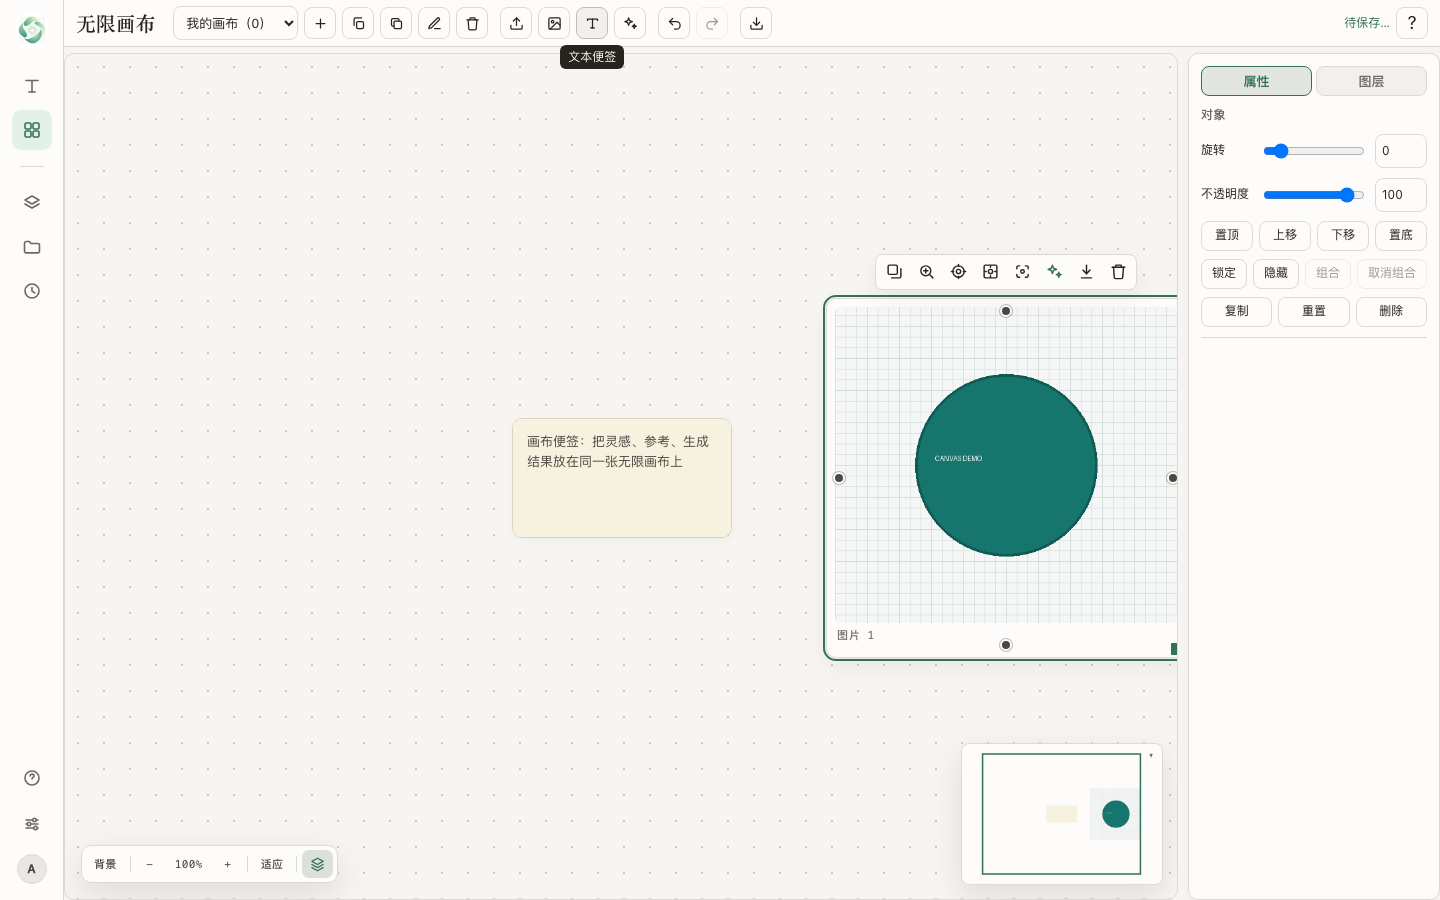Toggle the 背景 background option

tap(105, 864)
